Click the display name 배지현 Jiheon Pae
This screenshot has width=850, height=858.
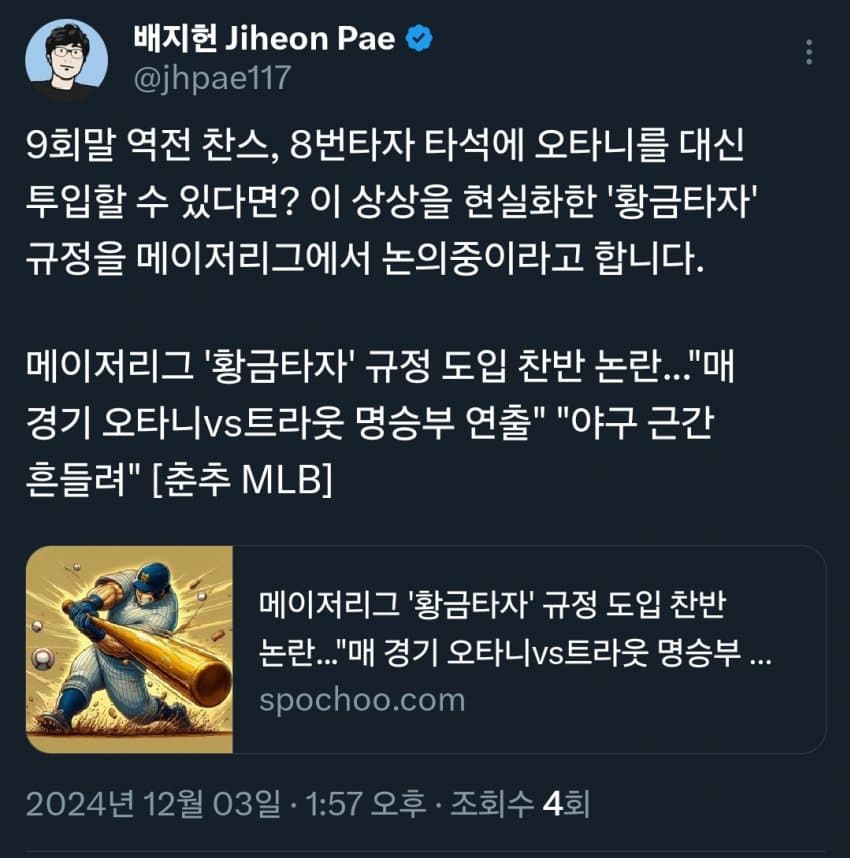(x=264, y=39)
